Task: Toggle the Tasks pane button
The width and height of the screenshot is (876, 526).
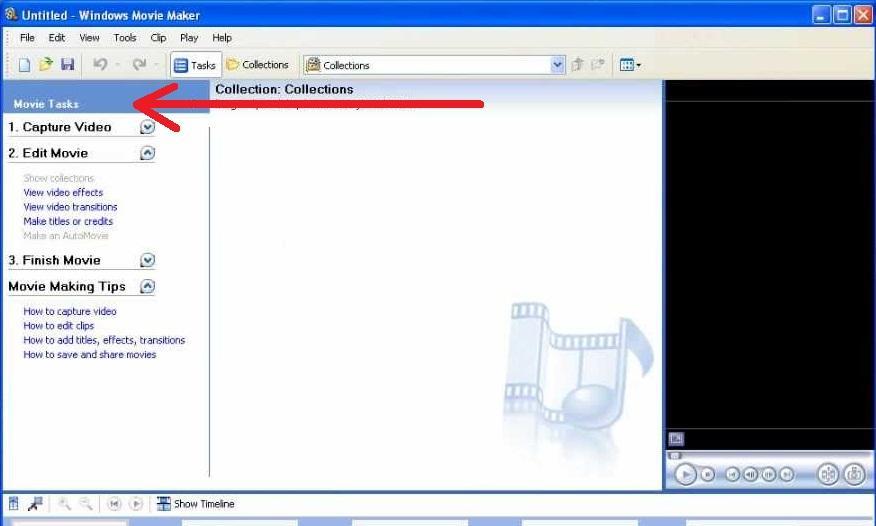Action: tap(195, 65)
